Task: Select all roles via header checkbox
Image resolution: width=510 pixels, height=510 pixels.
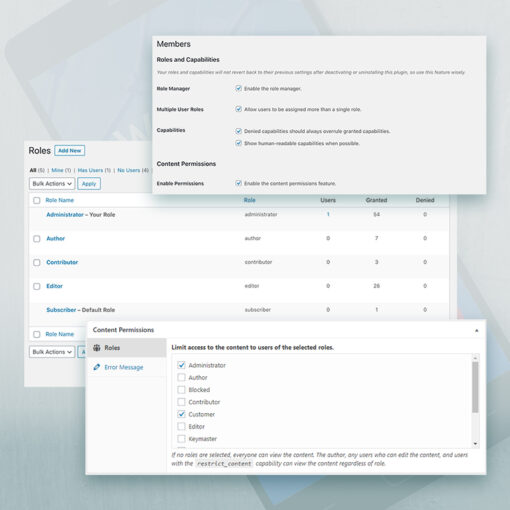Action: (37, 200)
